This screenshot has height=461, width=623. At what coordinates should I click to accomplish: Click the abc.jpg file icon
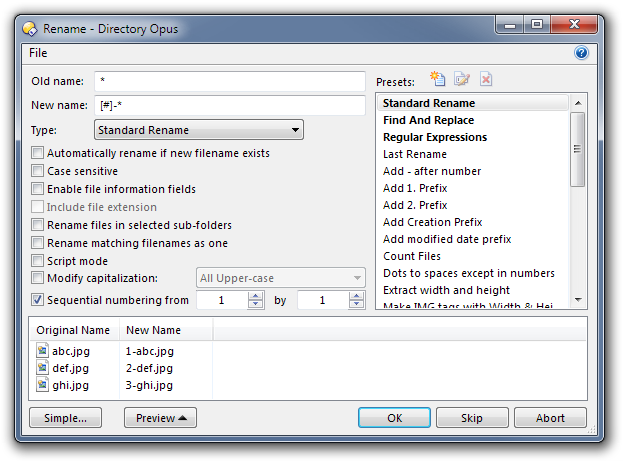pos(42,351)
